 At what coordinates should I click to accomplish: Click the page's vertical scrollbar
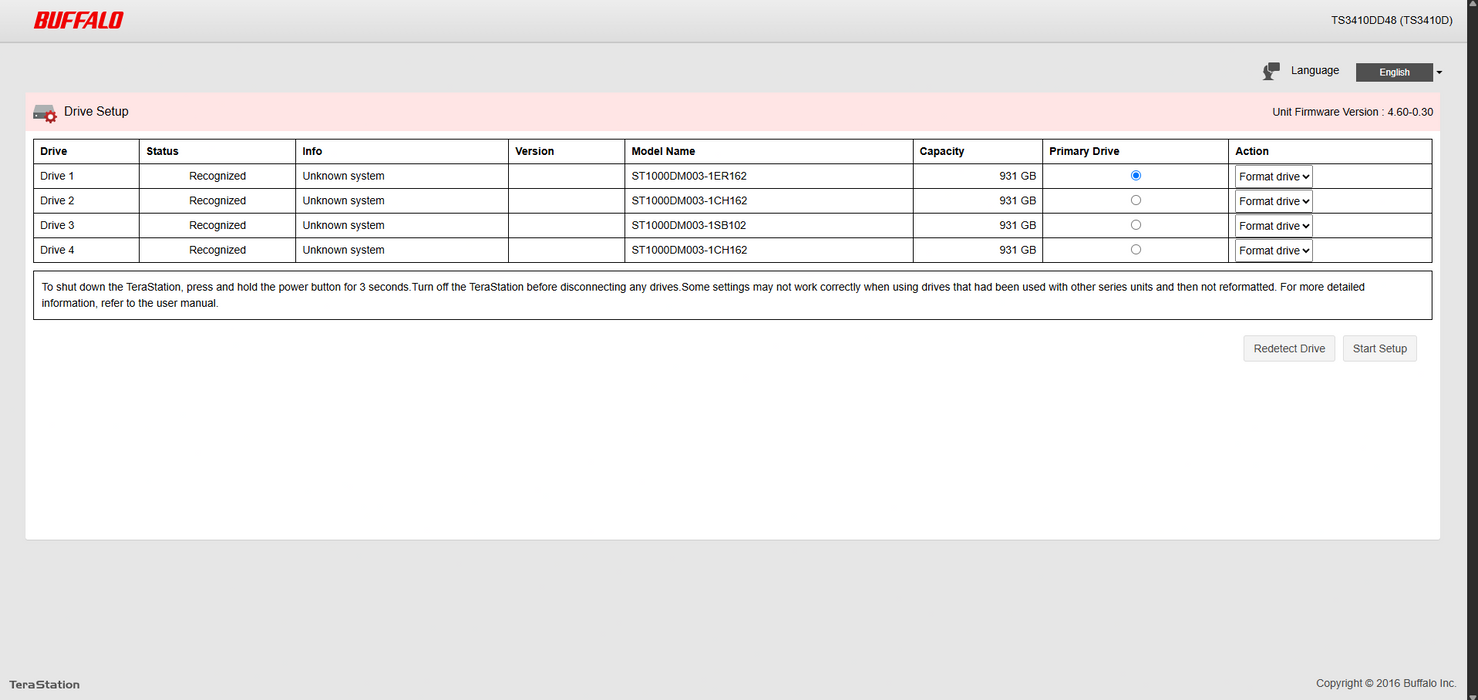click(1472, 350)
